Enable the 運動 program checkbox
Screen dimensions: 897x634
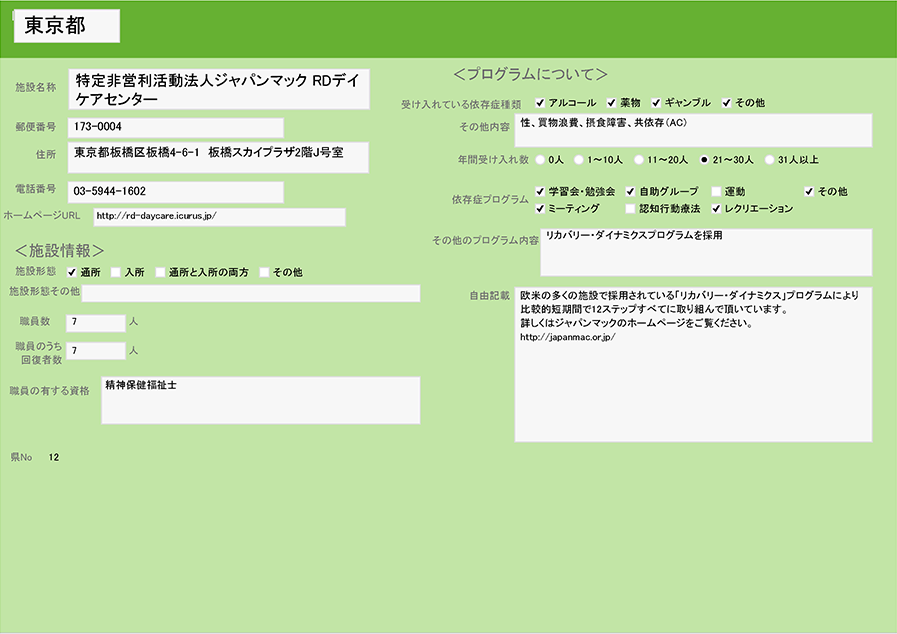716,191
